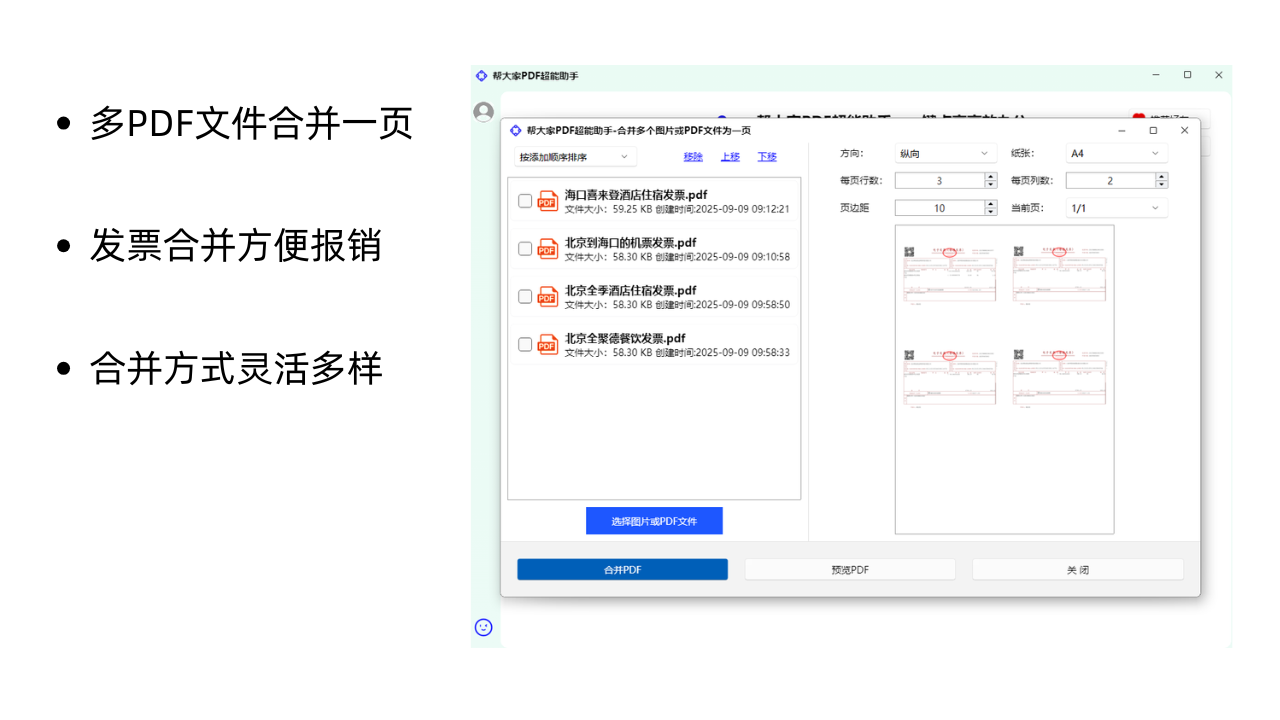Image resolution: width=1280 pixels, height=720 pixels.
Task: Check the checkbox for 北京到海口的机票发票.pdf
Action: coord(525,248)
